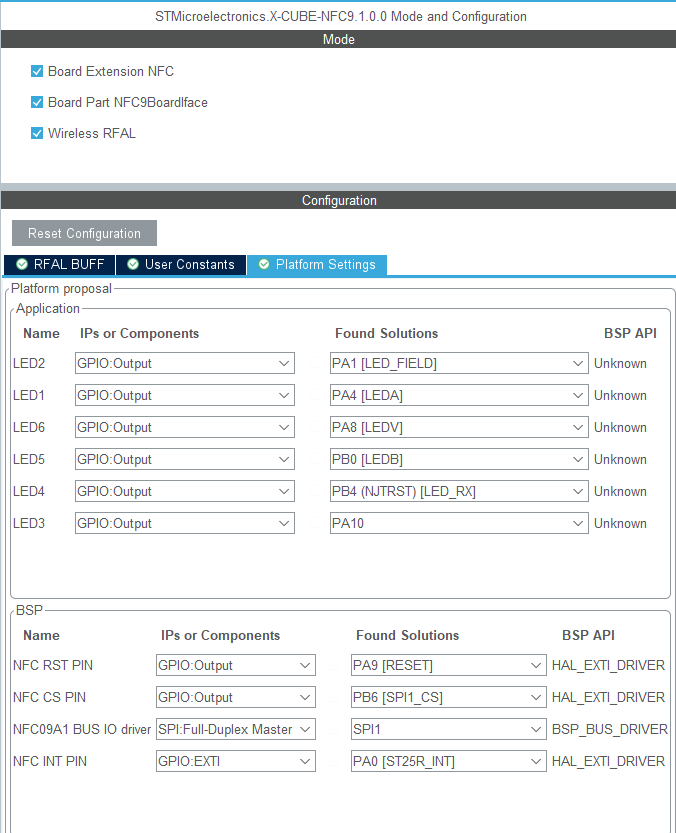Open LED3 GPIO:Output dropdown
Image resolution: width=676 pixels, height=833 pixels.
pyautogui.click(x=184, y=523)
